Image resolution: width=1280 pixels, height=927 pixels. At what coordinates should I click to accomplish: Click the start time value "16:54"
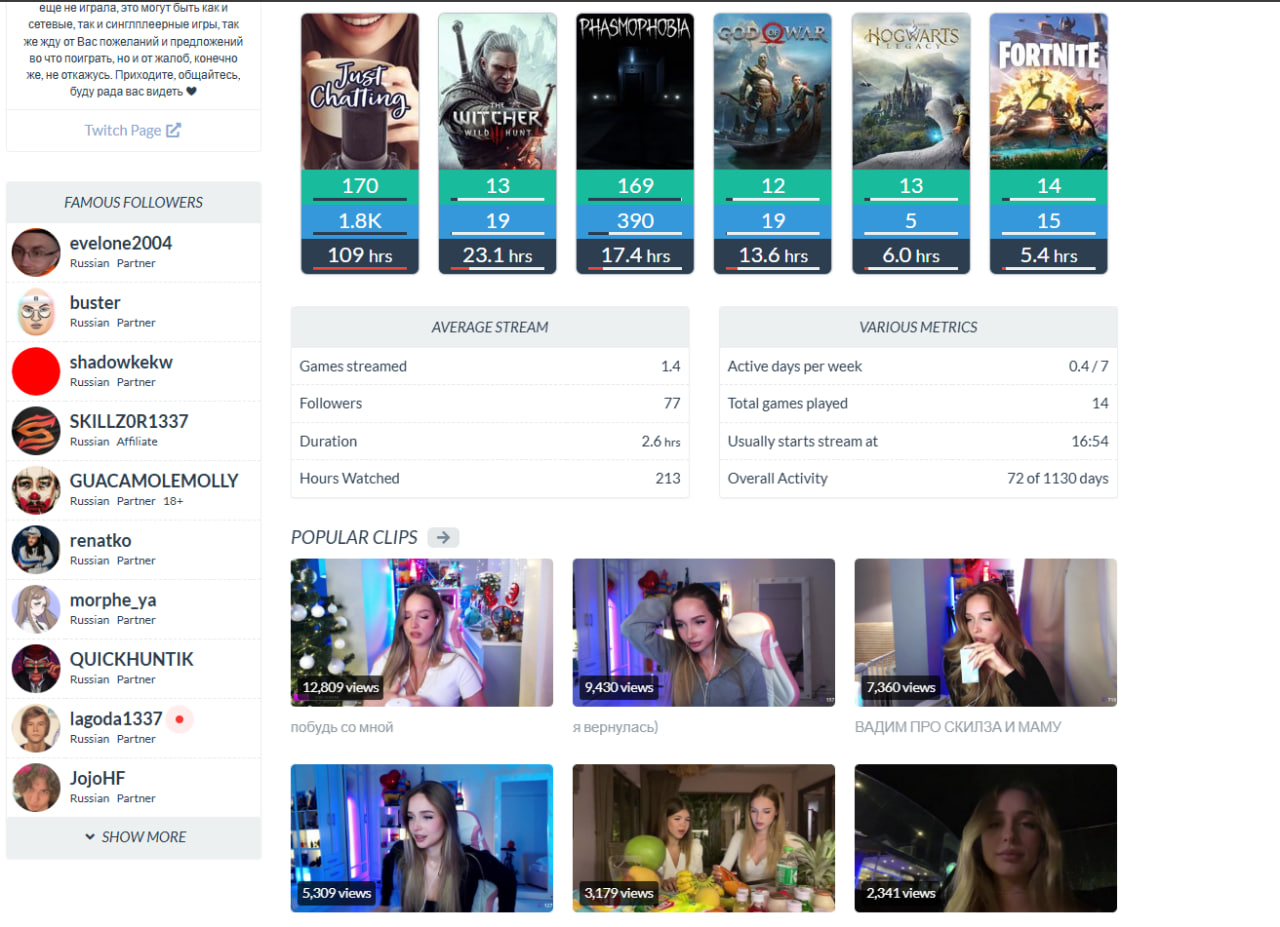(1090, 441)
